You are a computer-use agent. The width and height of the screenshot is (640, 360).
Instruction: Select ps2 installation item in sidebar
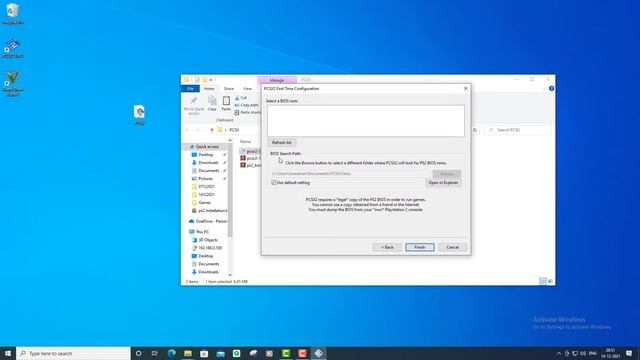click(x=209, y=211)
